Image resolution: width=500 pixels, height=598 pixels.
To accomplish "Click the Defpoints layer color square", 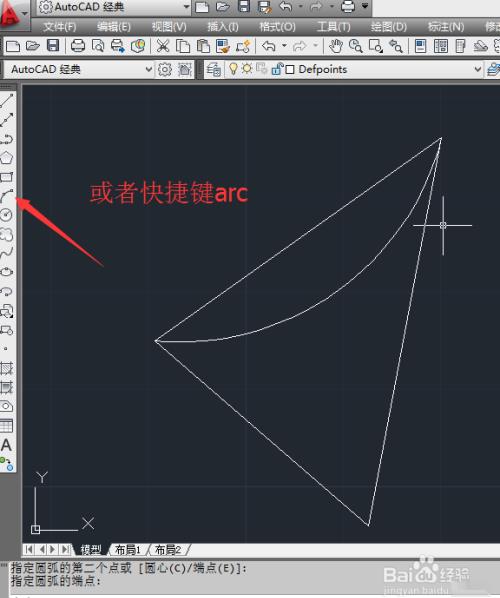I will pyautogui.click(x=290, y=69).
